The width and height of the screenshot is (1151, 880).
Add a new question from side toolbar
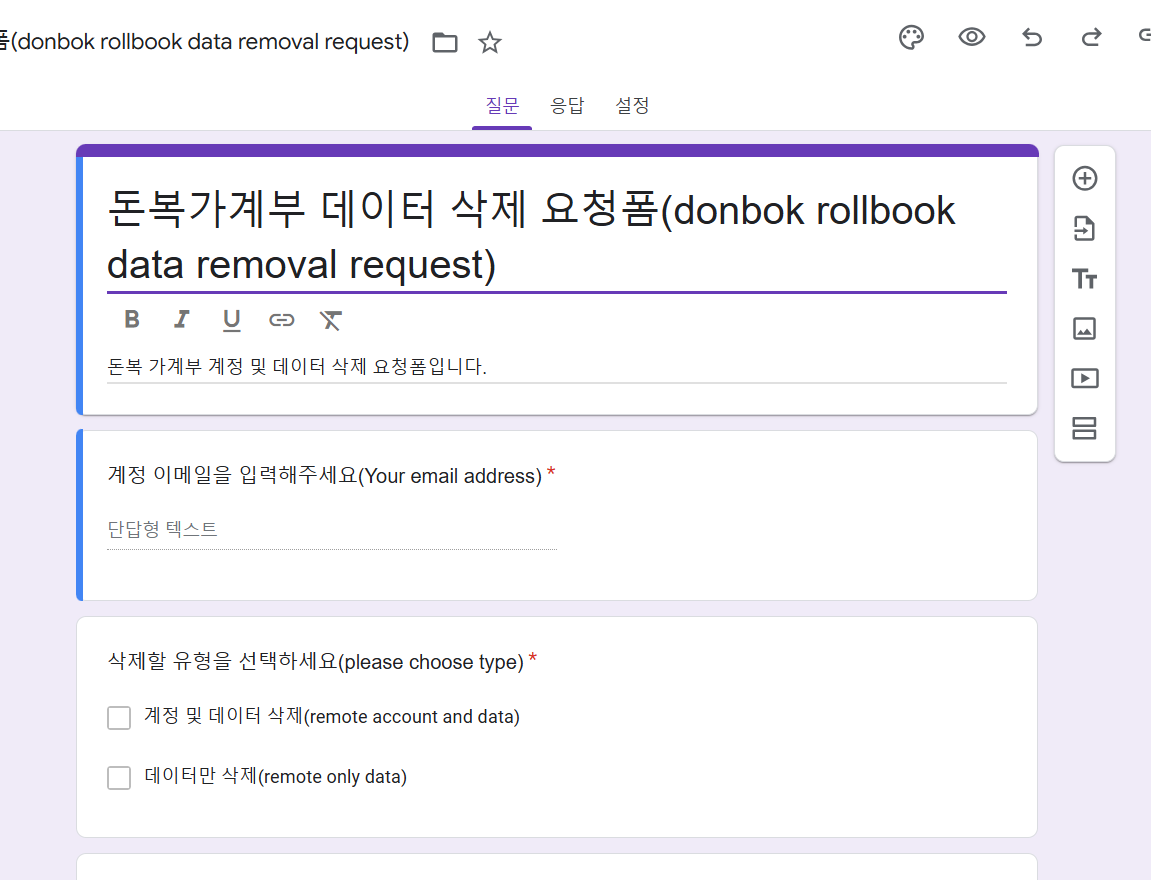[1084, 178]
